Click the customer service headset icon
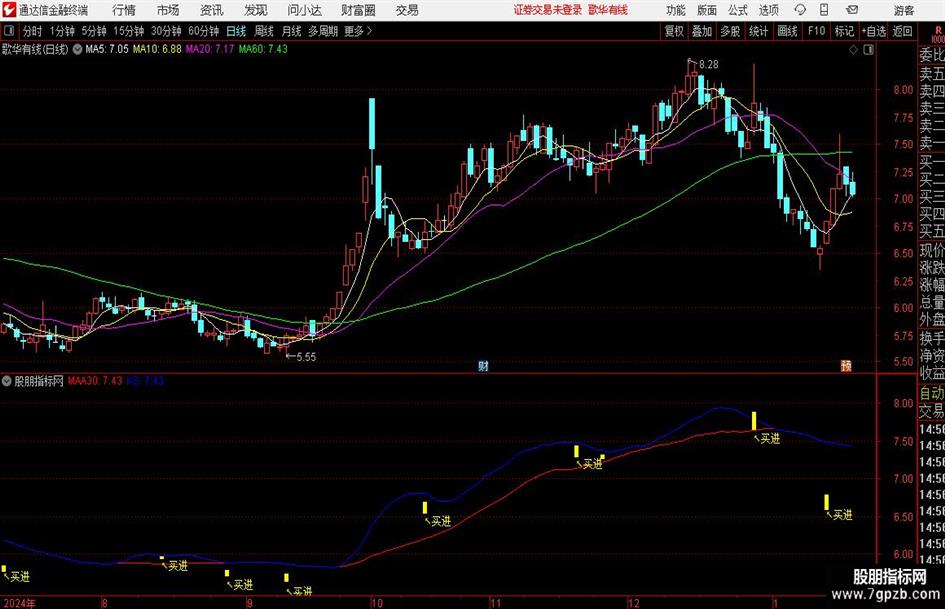 tap(800, 10)
